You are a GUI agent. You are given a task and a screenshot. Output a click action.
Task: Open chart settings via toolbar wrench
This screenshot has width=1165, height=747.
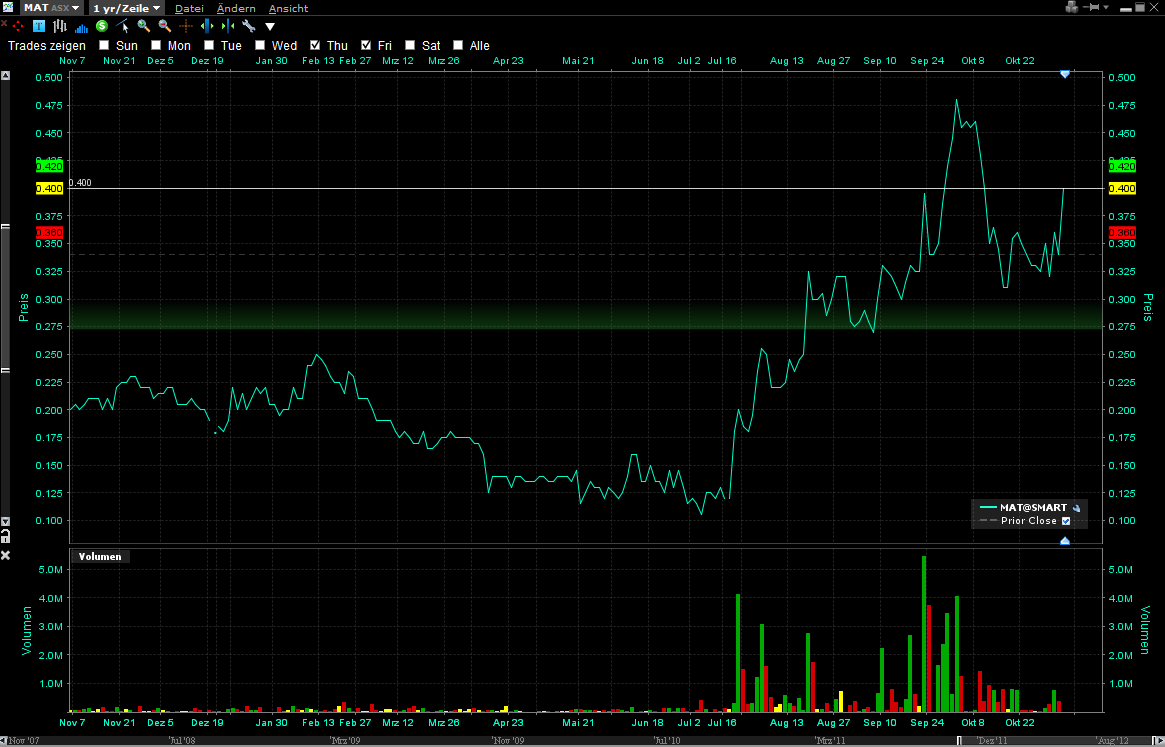pyautogui.click(x=249, y=26)
